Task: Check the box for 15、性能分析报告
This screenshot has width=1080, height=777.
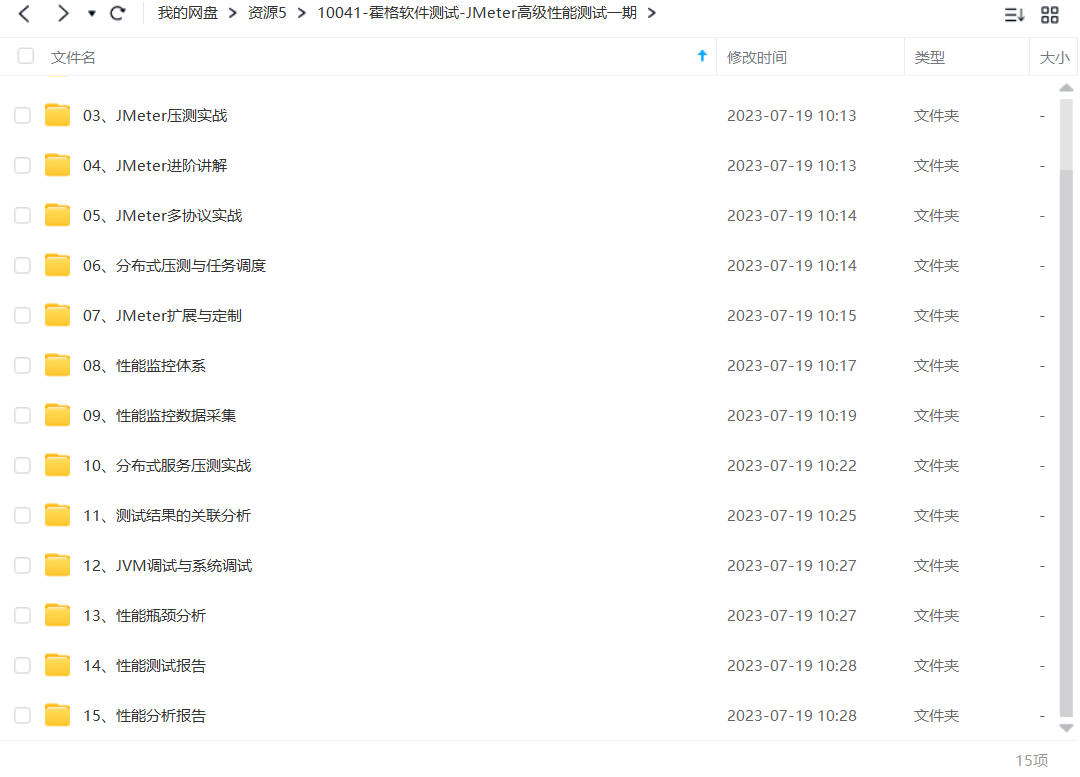Action: tap(23, 716)
